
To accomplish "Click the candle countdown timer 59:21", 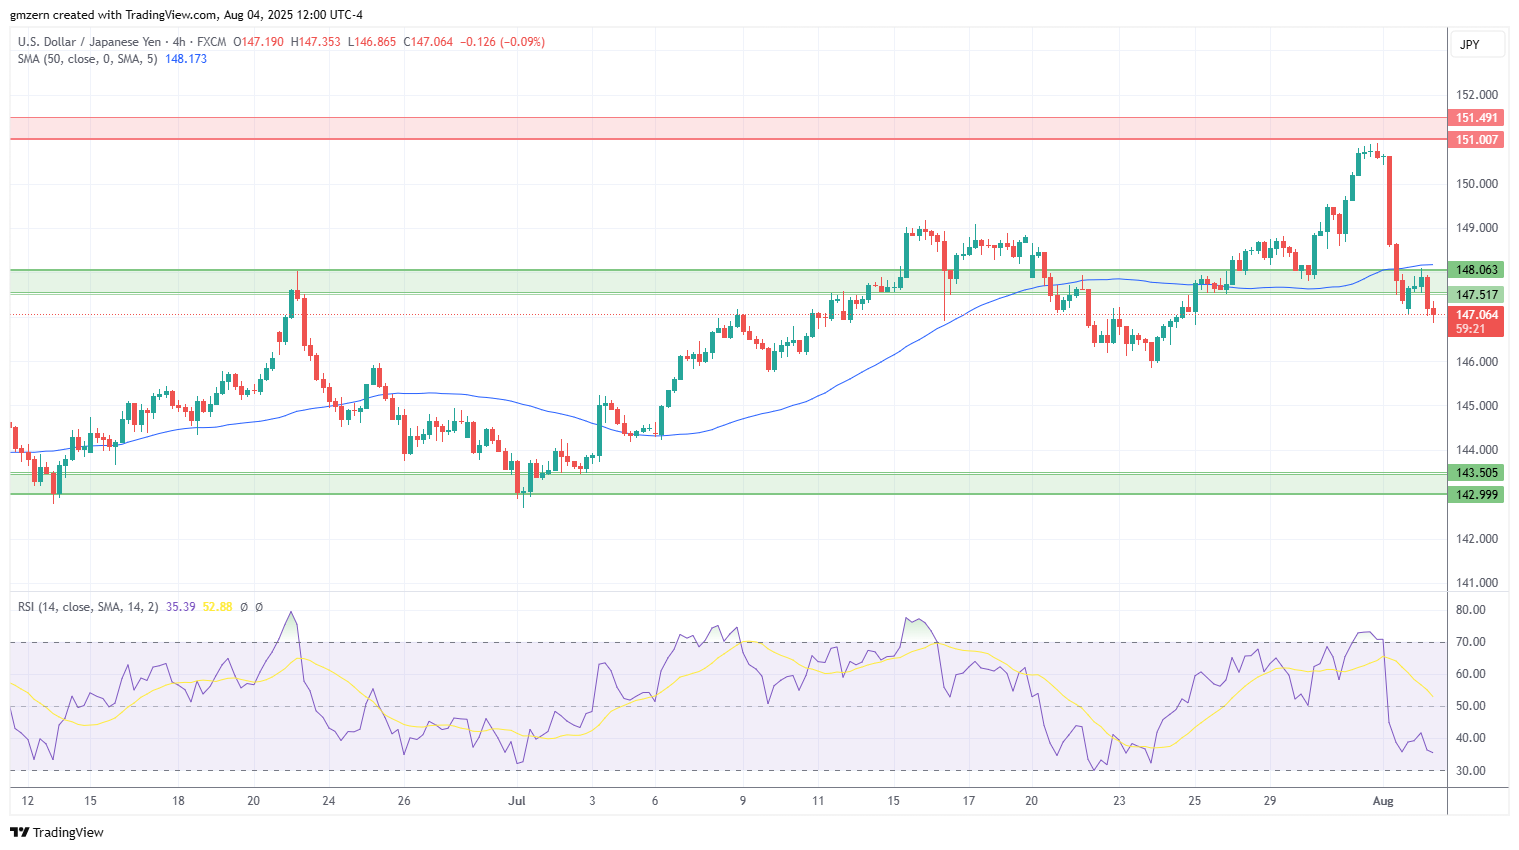I will click(x=1469, y=329).
